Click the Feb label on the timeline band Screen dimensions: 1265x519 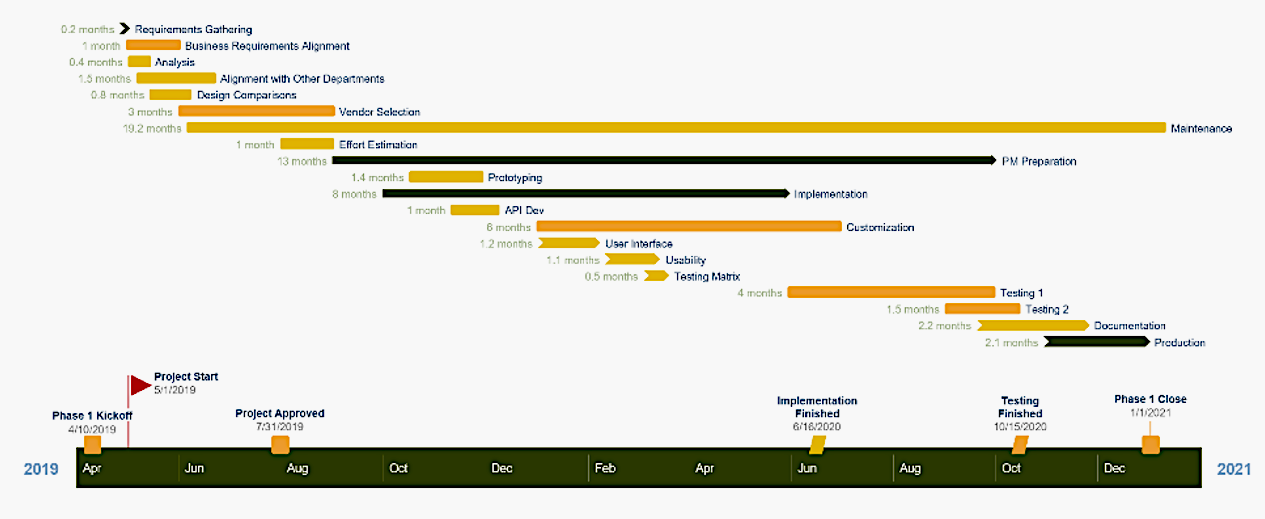pos(605,468)
